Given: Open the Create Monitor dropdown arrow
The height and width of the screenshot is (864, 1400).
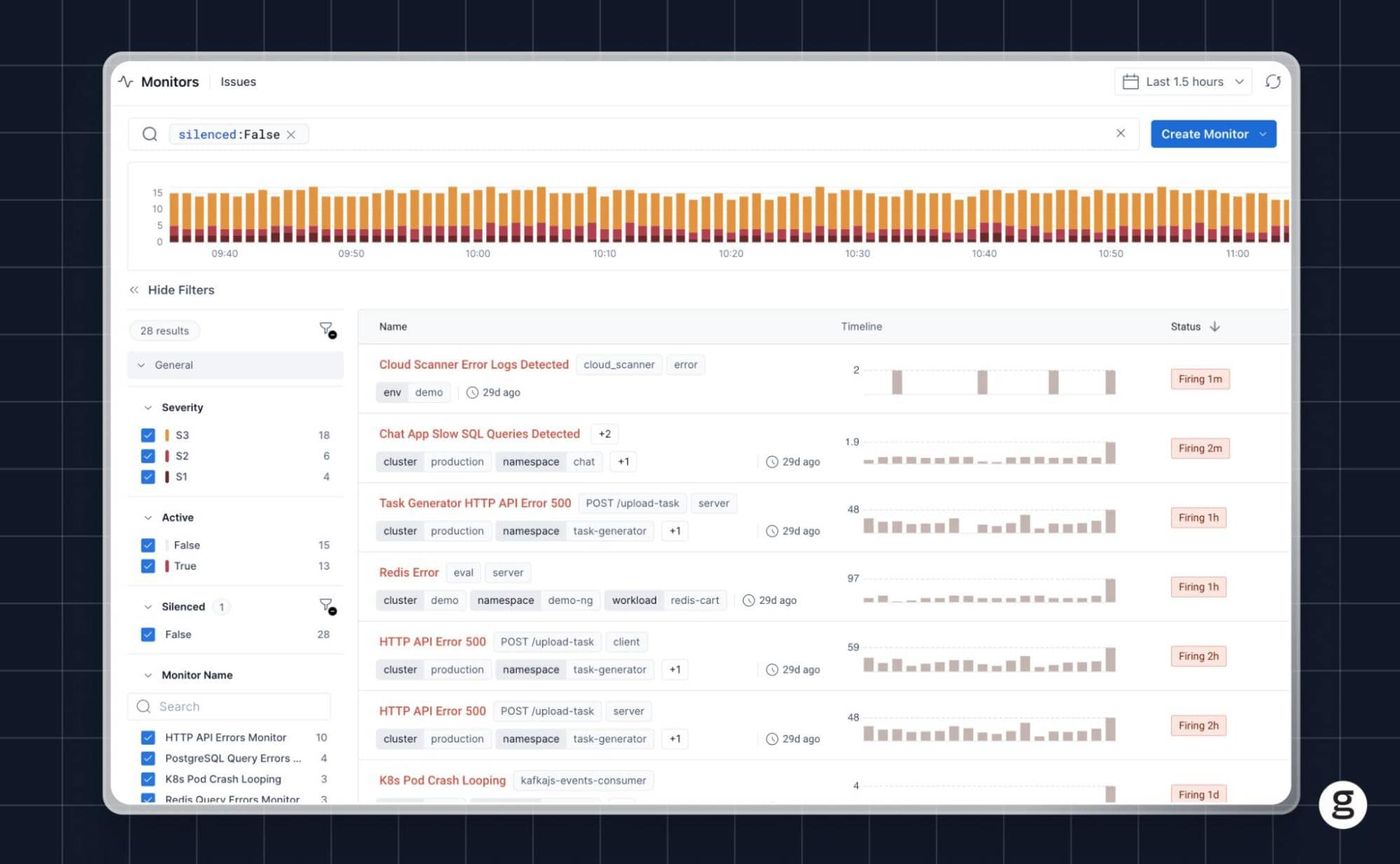Looking at the screenshot, I should click(1263, 134).
